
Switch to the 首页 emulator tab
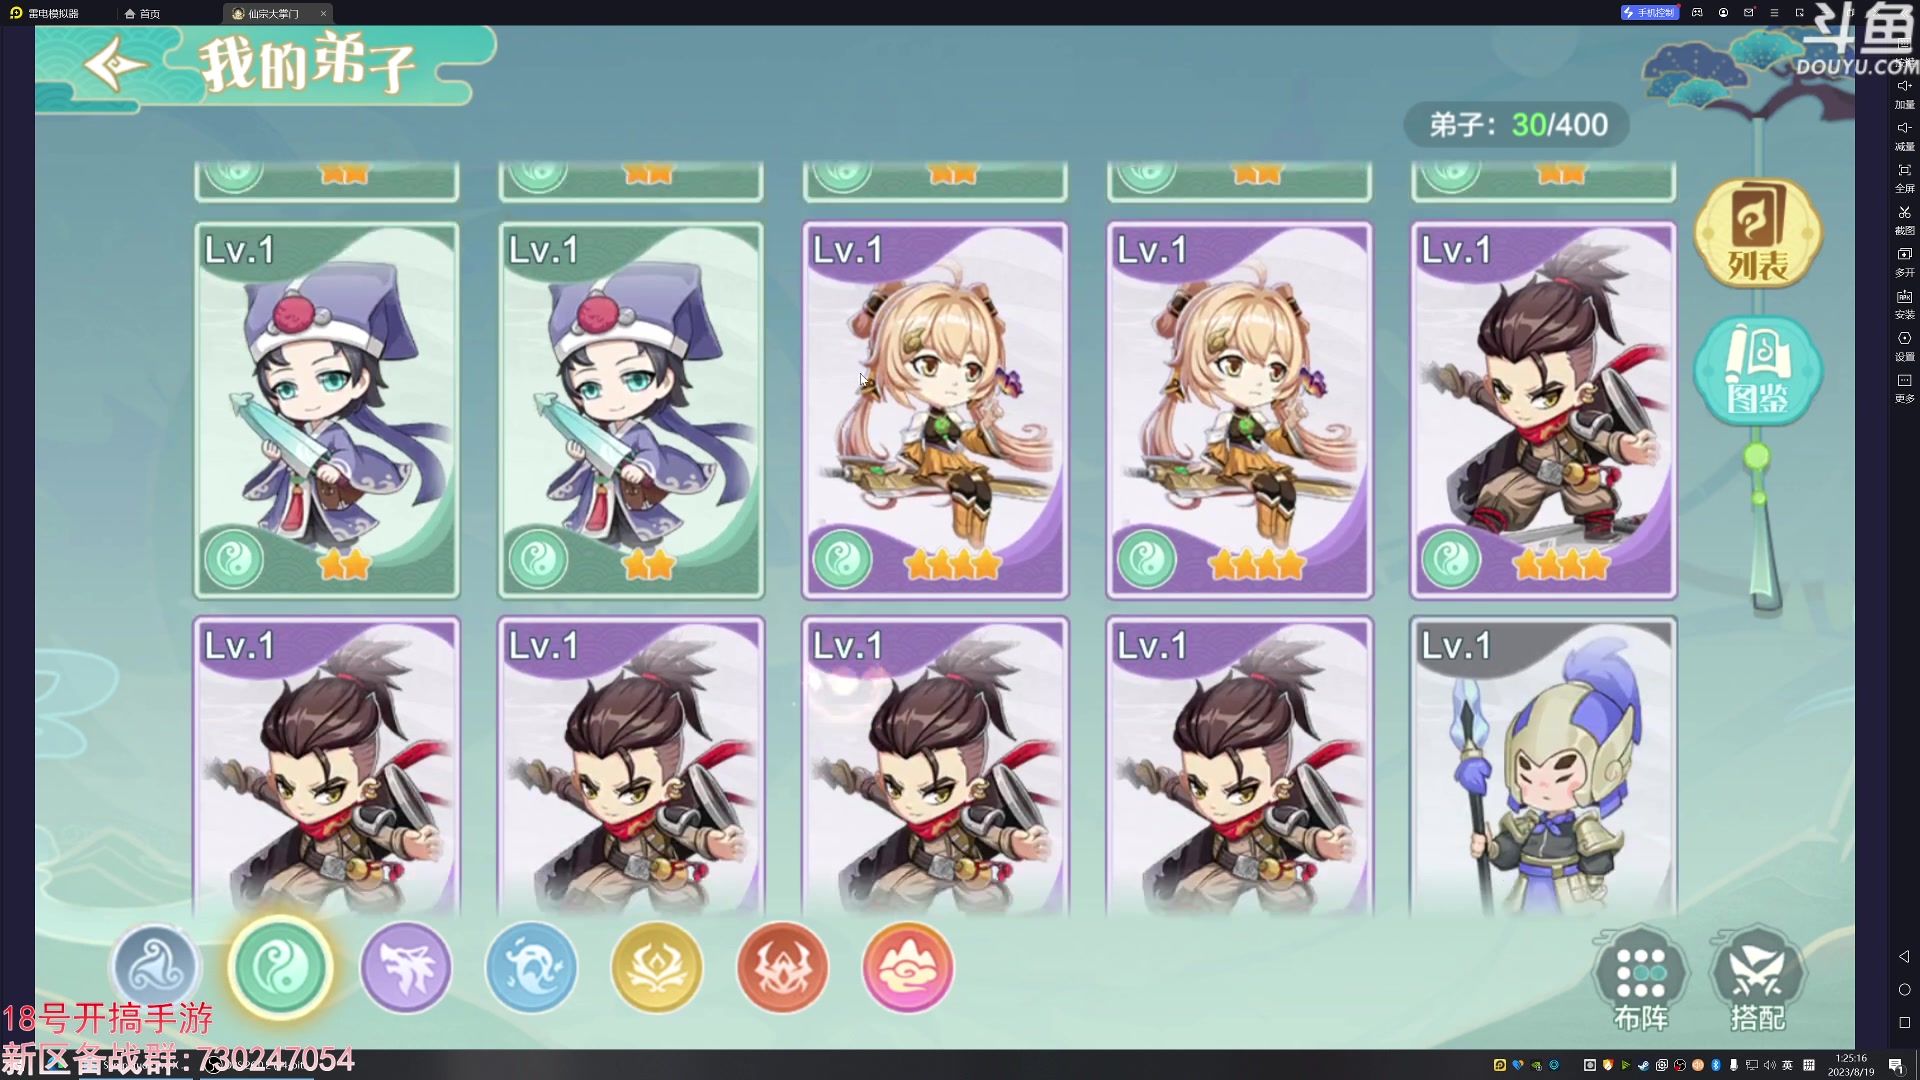[143, 13]
